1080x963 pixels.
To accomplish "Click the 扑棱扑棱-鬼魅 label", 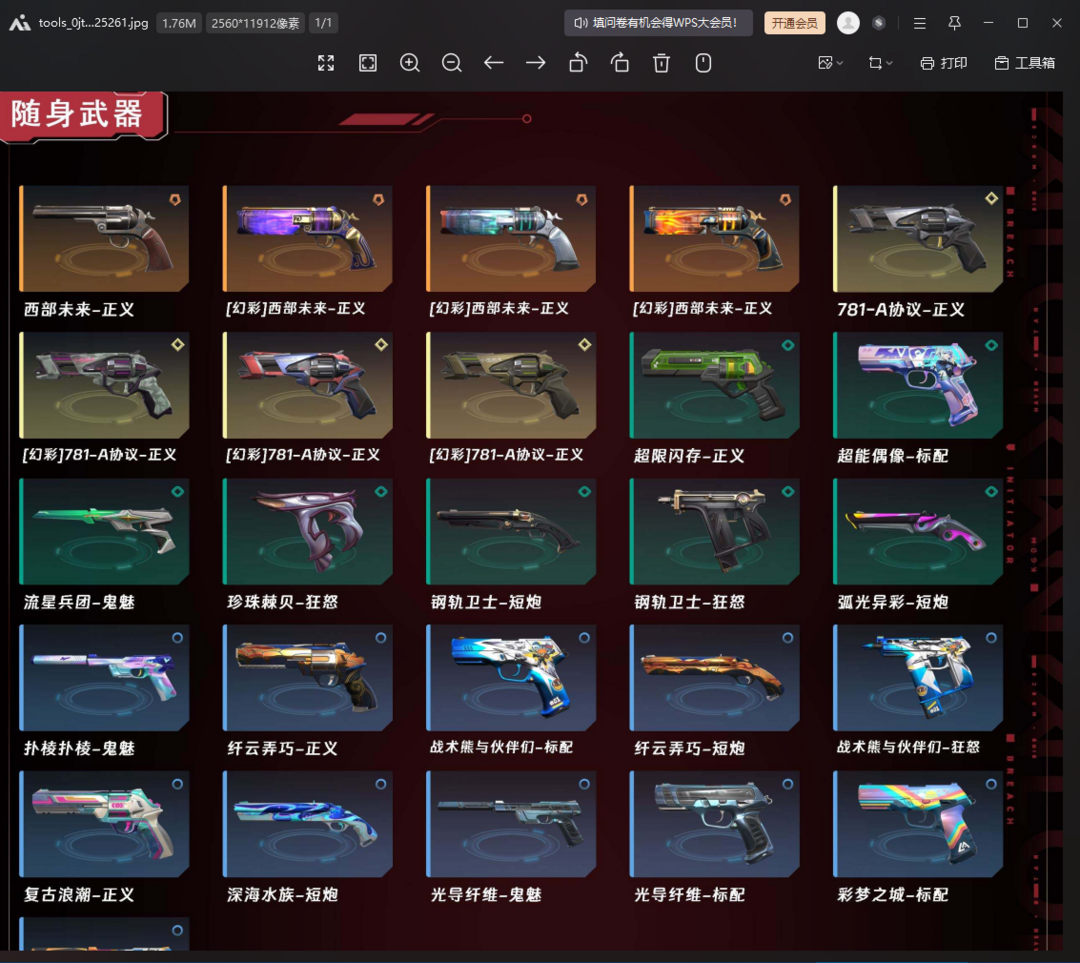I will tap(79, 748).
